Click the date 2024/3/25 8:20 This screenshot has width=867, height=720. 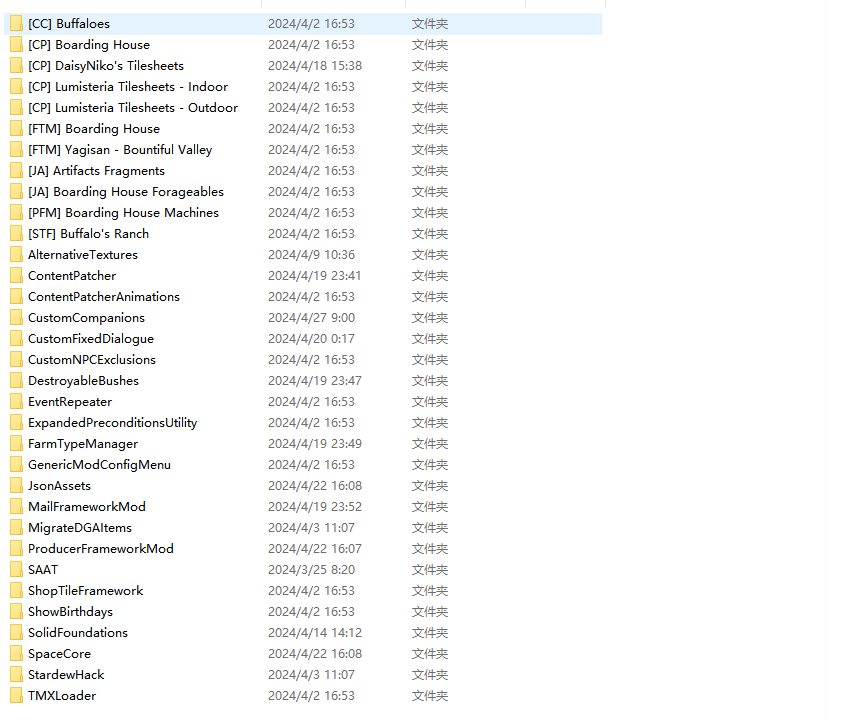click(x=311, y=570)
